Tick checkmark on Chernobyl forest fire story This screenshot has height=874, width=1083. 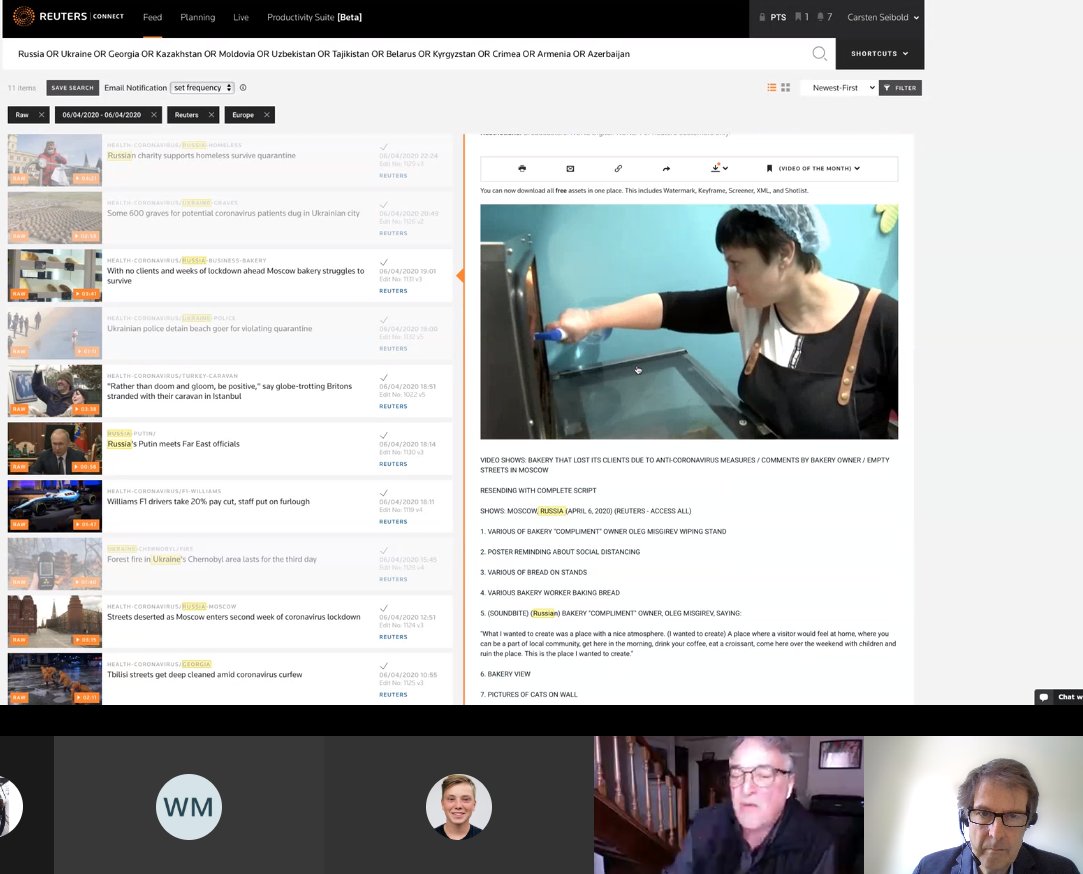pos(383,551)
